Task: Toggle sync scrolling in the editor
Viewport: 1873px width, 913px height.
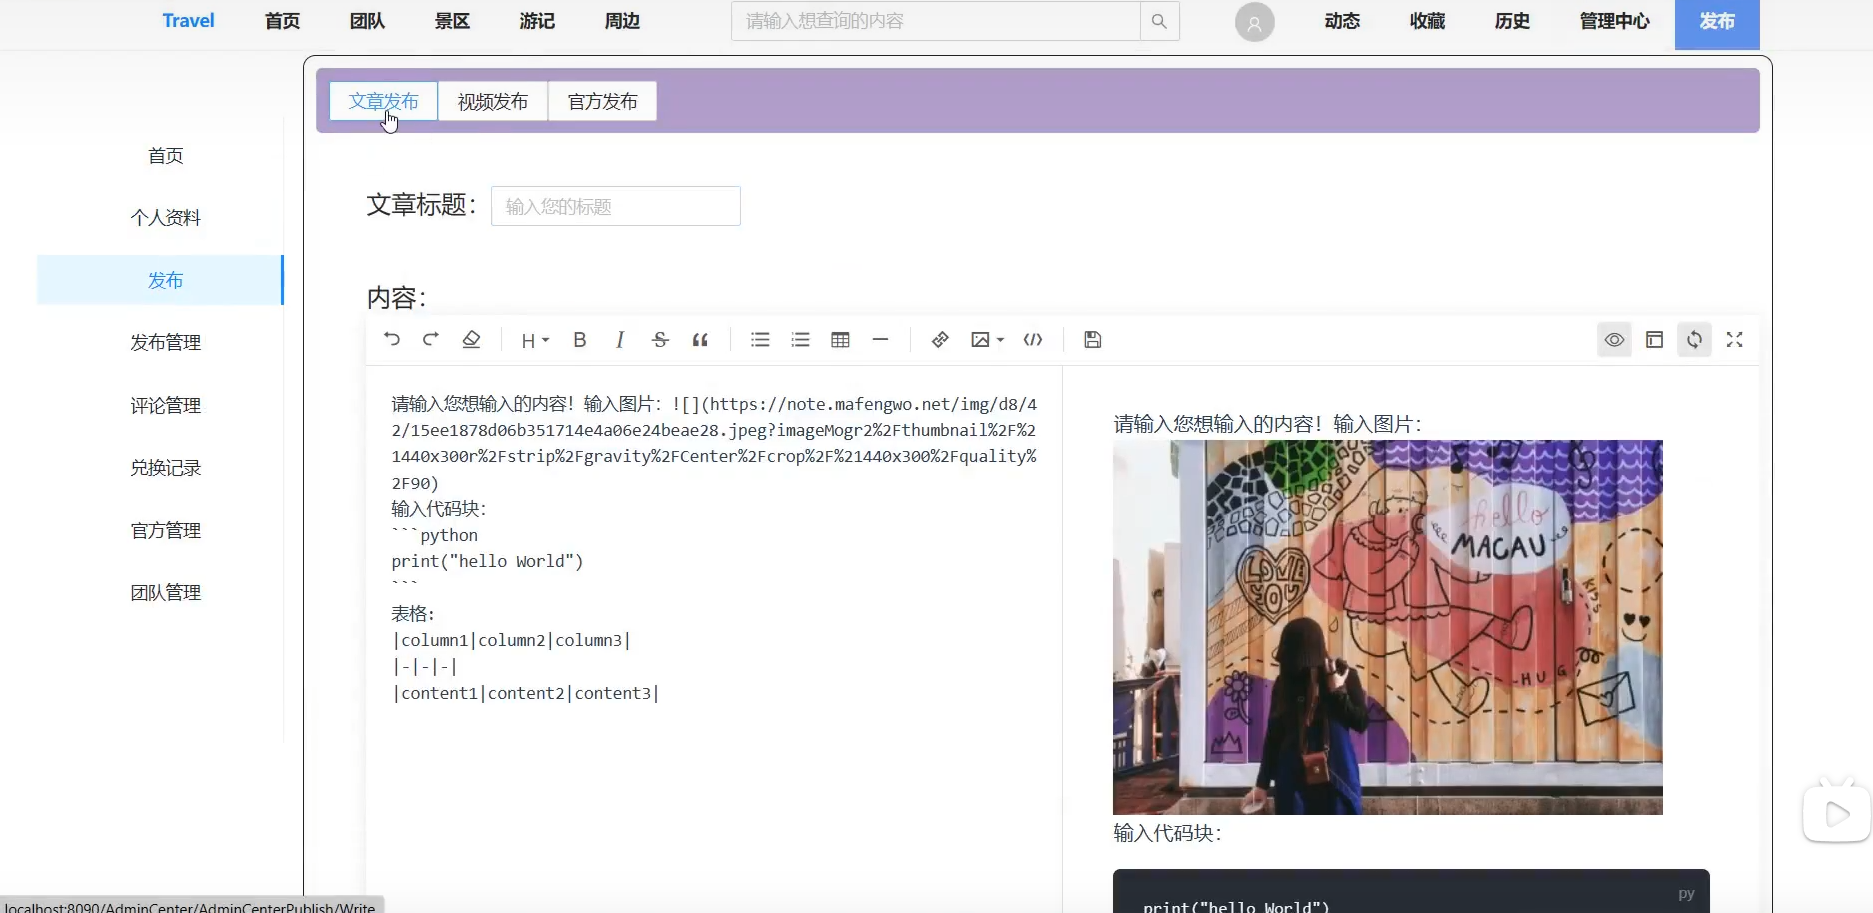Action: coord(1694,340)
